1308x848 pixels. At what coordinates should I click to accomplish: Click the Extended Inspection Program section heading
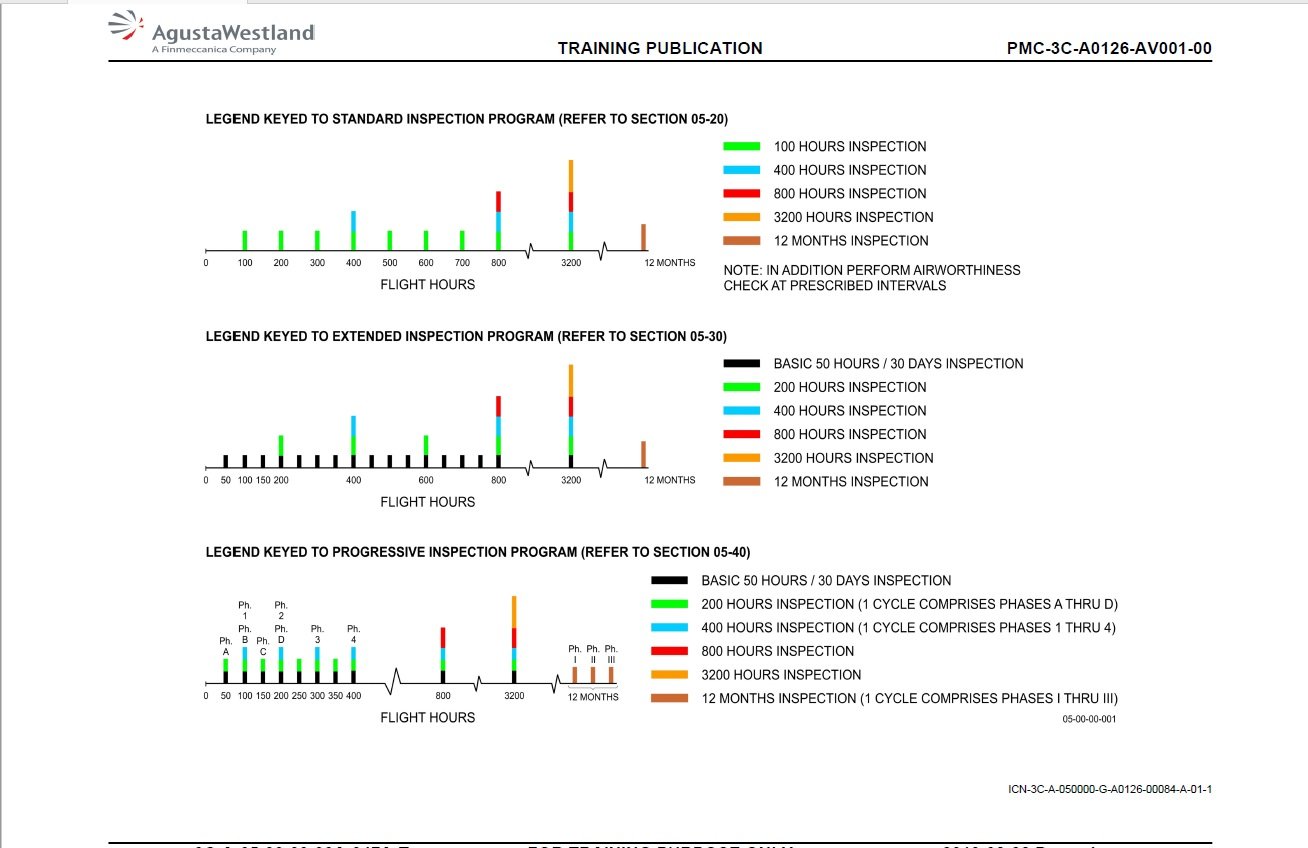point(466,336)
